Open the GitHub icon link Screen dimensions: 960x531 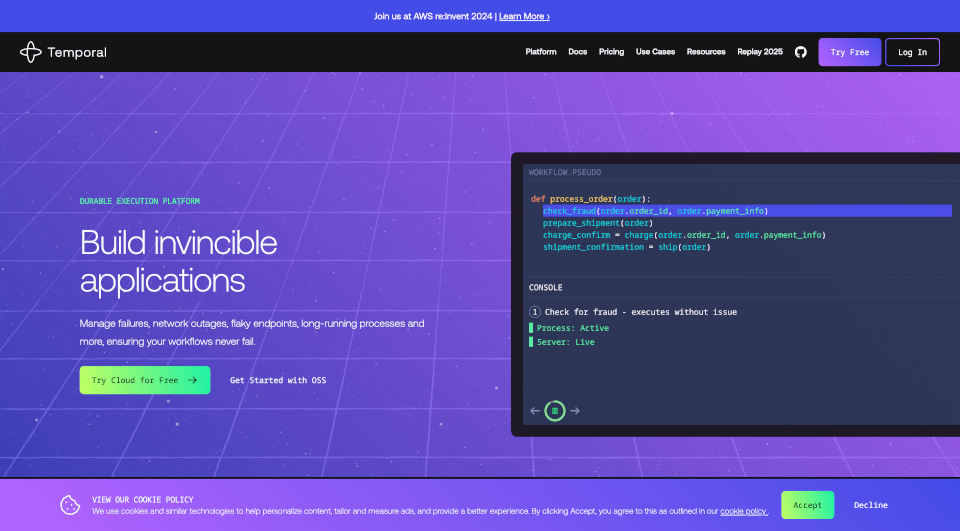point(800,52)
